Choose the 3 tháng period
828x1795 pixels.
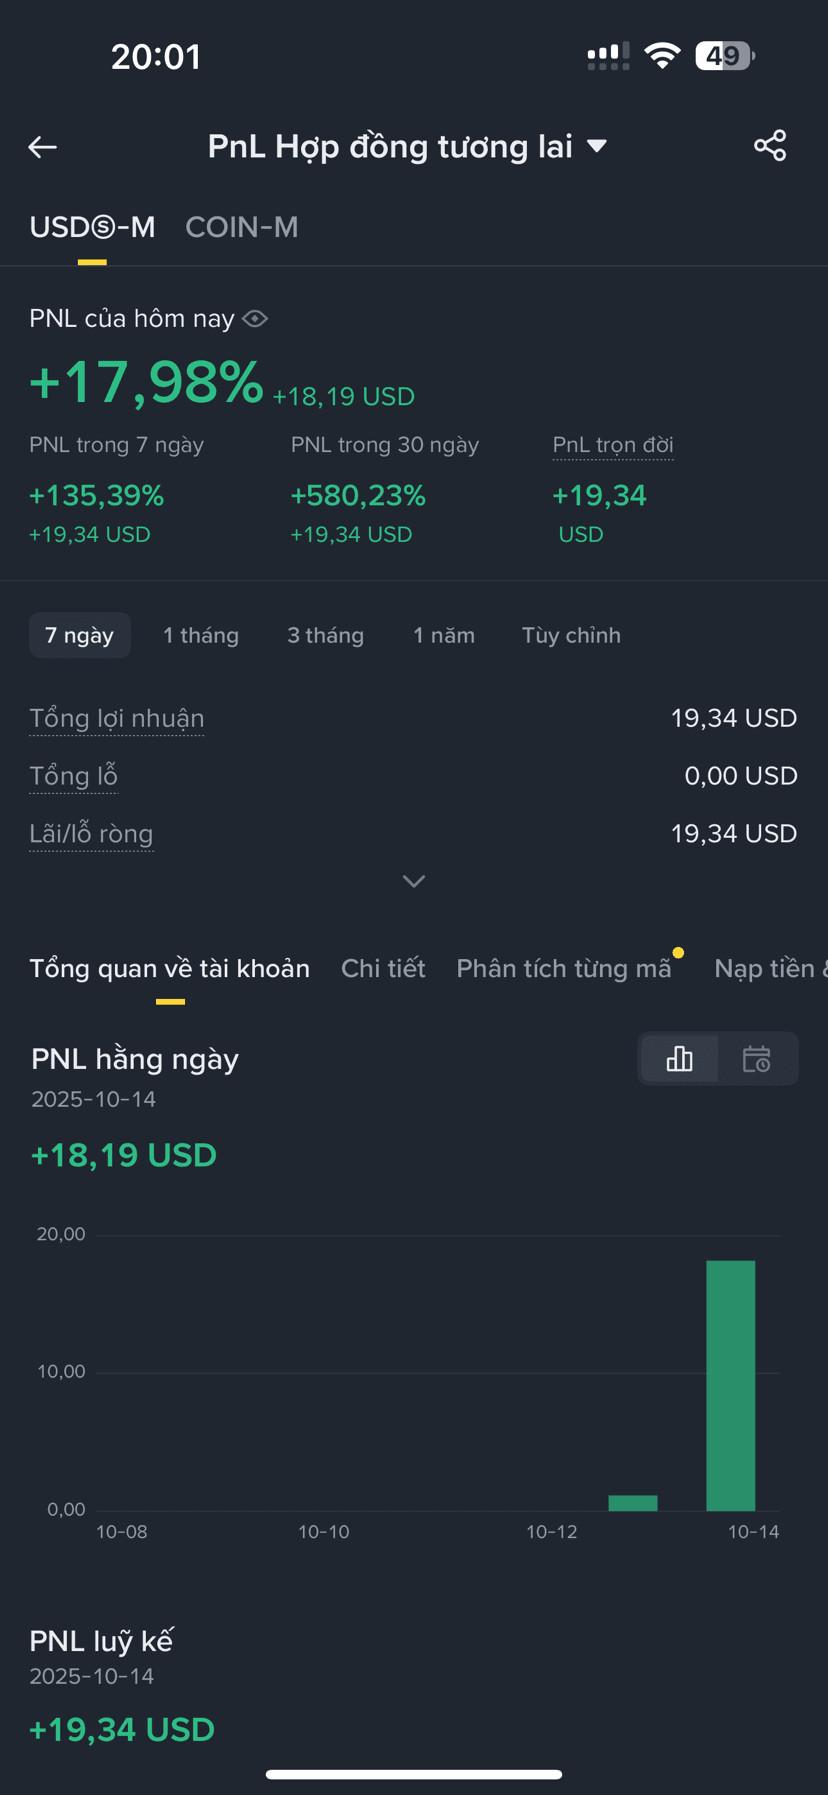326,635
